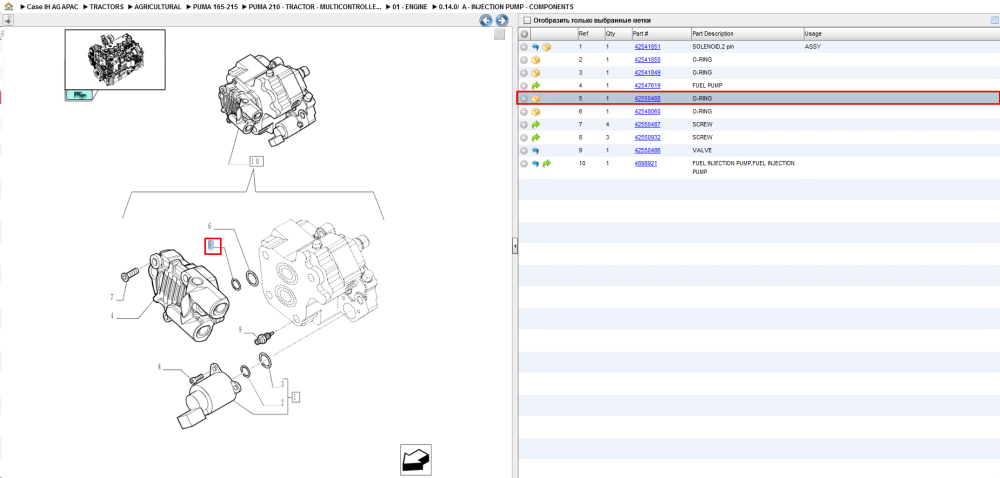Open part number link for FUEL PUMP
Screen dimensions: 1000x478
(x=647, y=85)
